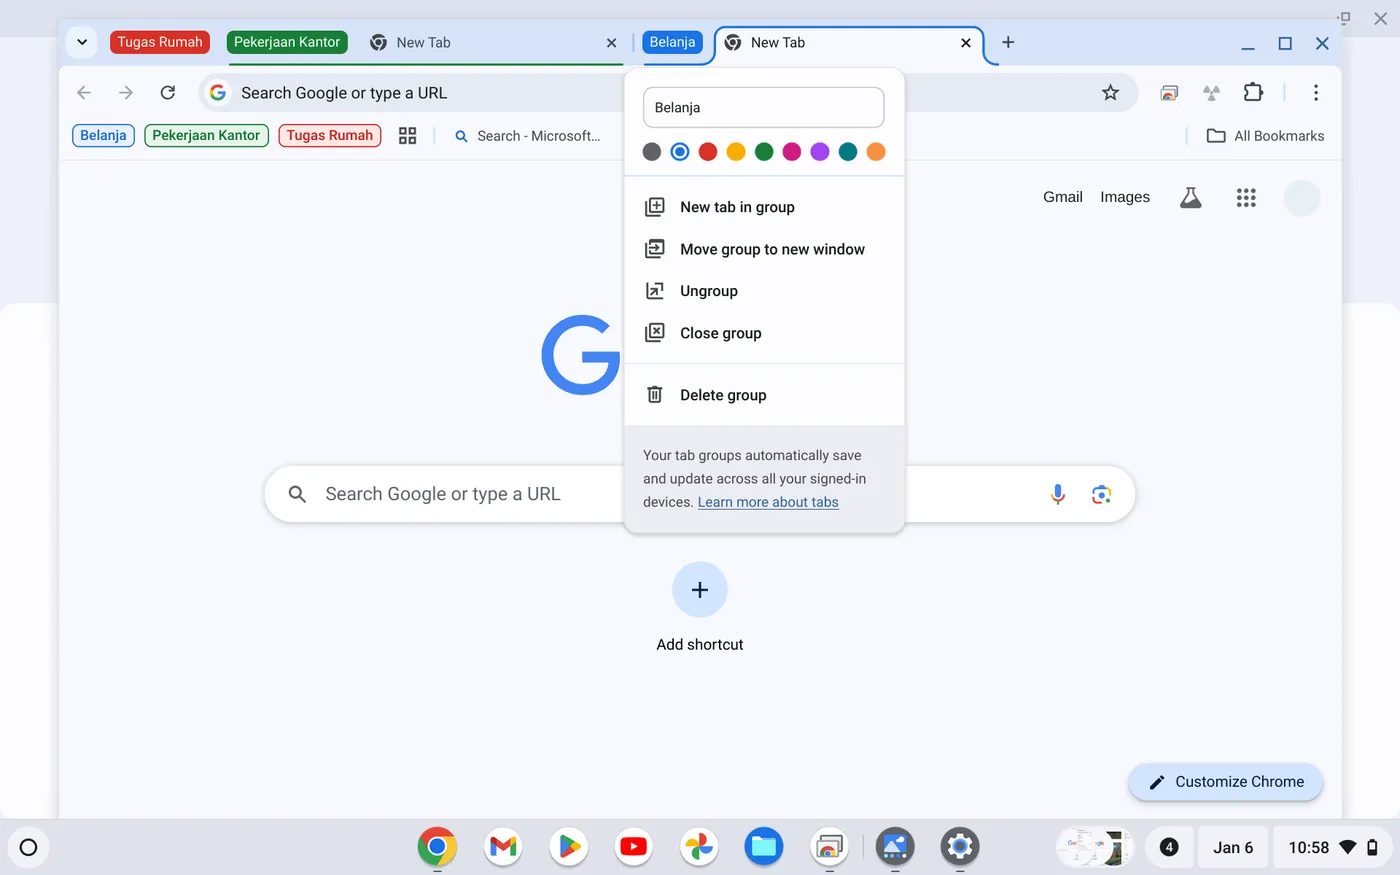Viewport: 1400px width, 875px height.
Task: Select Close group from the menu
Action: (764, 333)
